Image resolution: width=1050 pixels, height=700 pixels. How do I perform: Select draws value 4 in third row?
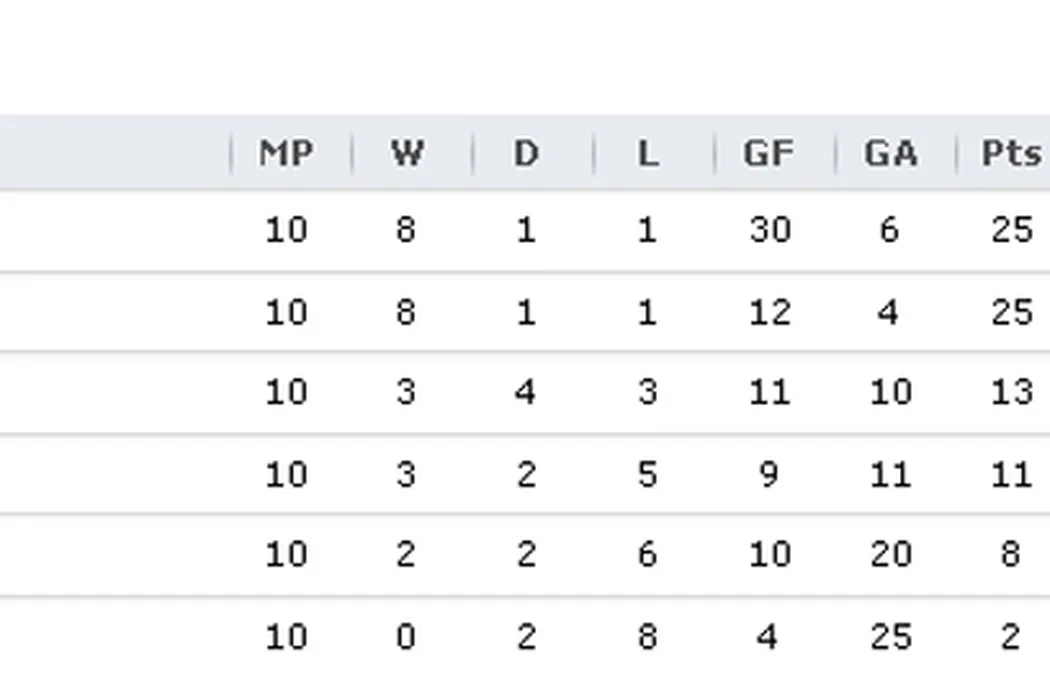click(526, 391)
